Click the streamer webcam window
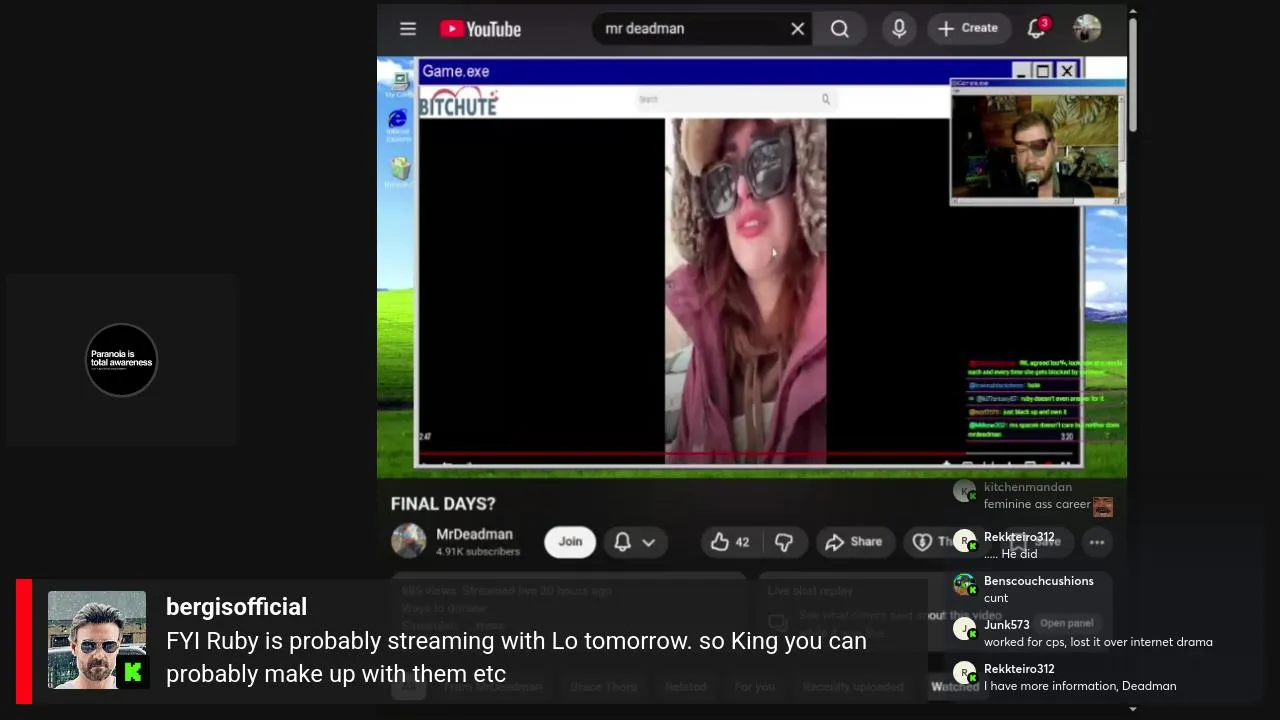1280x720 pixels. (1036, 142)
